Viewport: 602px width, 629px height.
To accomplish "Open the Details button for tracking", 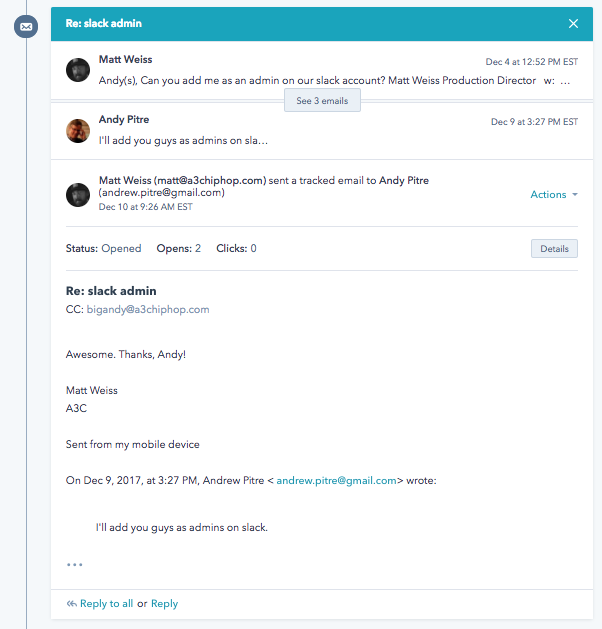I will (x=554, y=249).
